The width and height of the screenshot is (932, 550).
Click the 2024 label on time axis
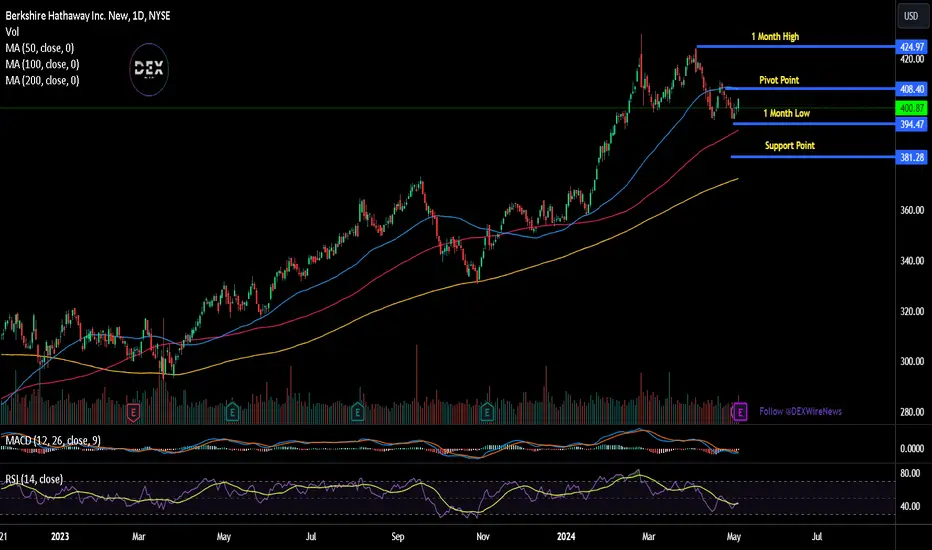pyautogui.click(x=566, y=536)
